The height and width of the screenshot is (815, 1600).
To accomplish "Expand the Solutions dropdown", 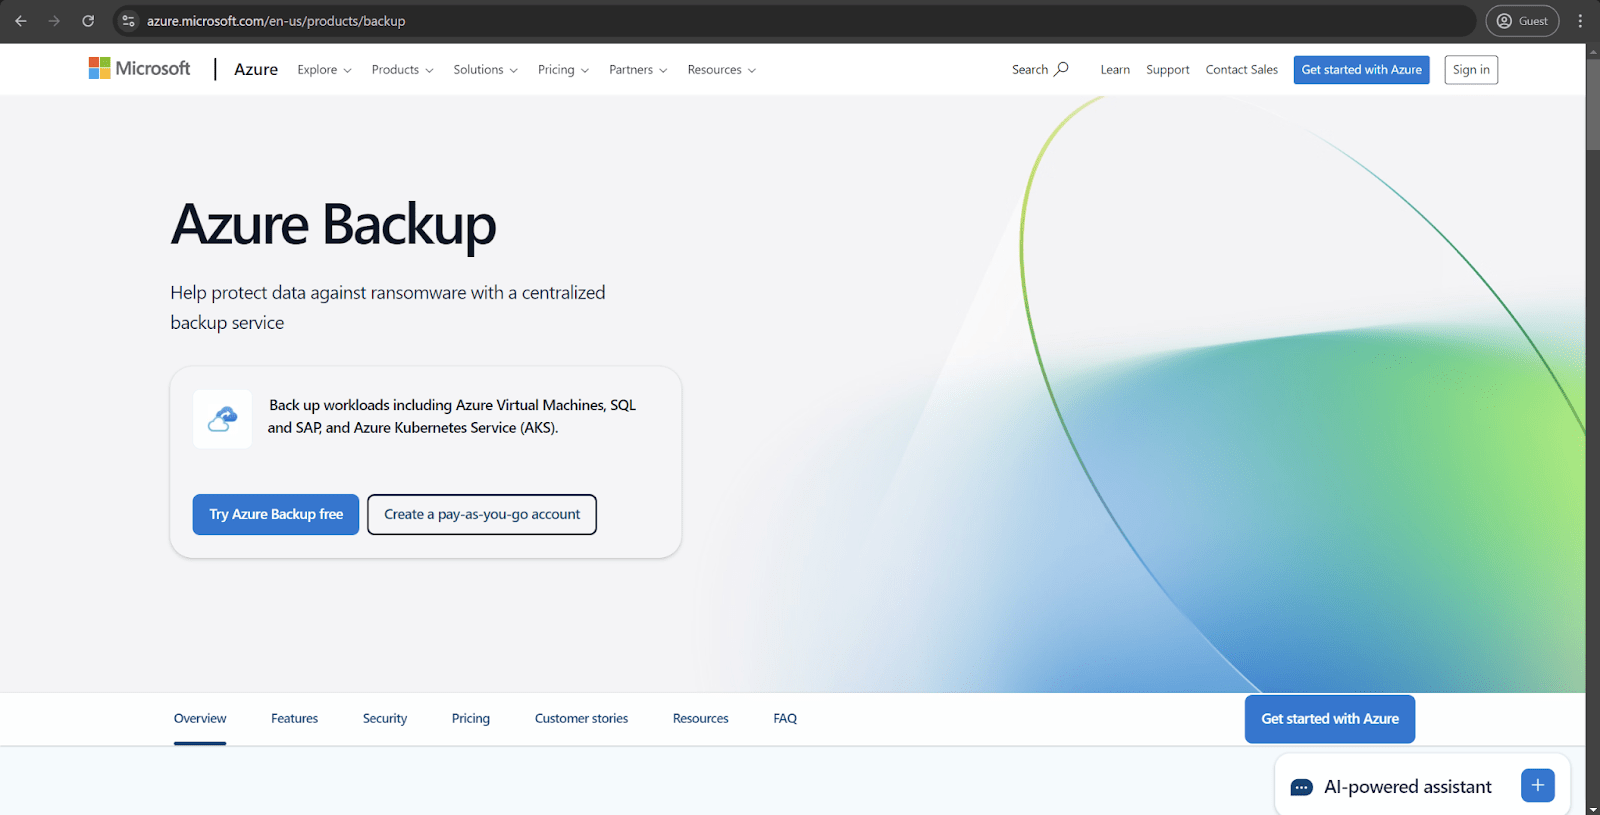I will tap(485, 70).
